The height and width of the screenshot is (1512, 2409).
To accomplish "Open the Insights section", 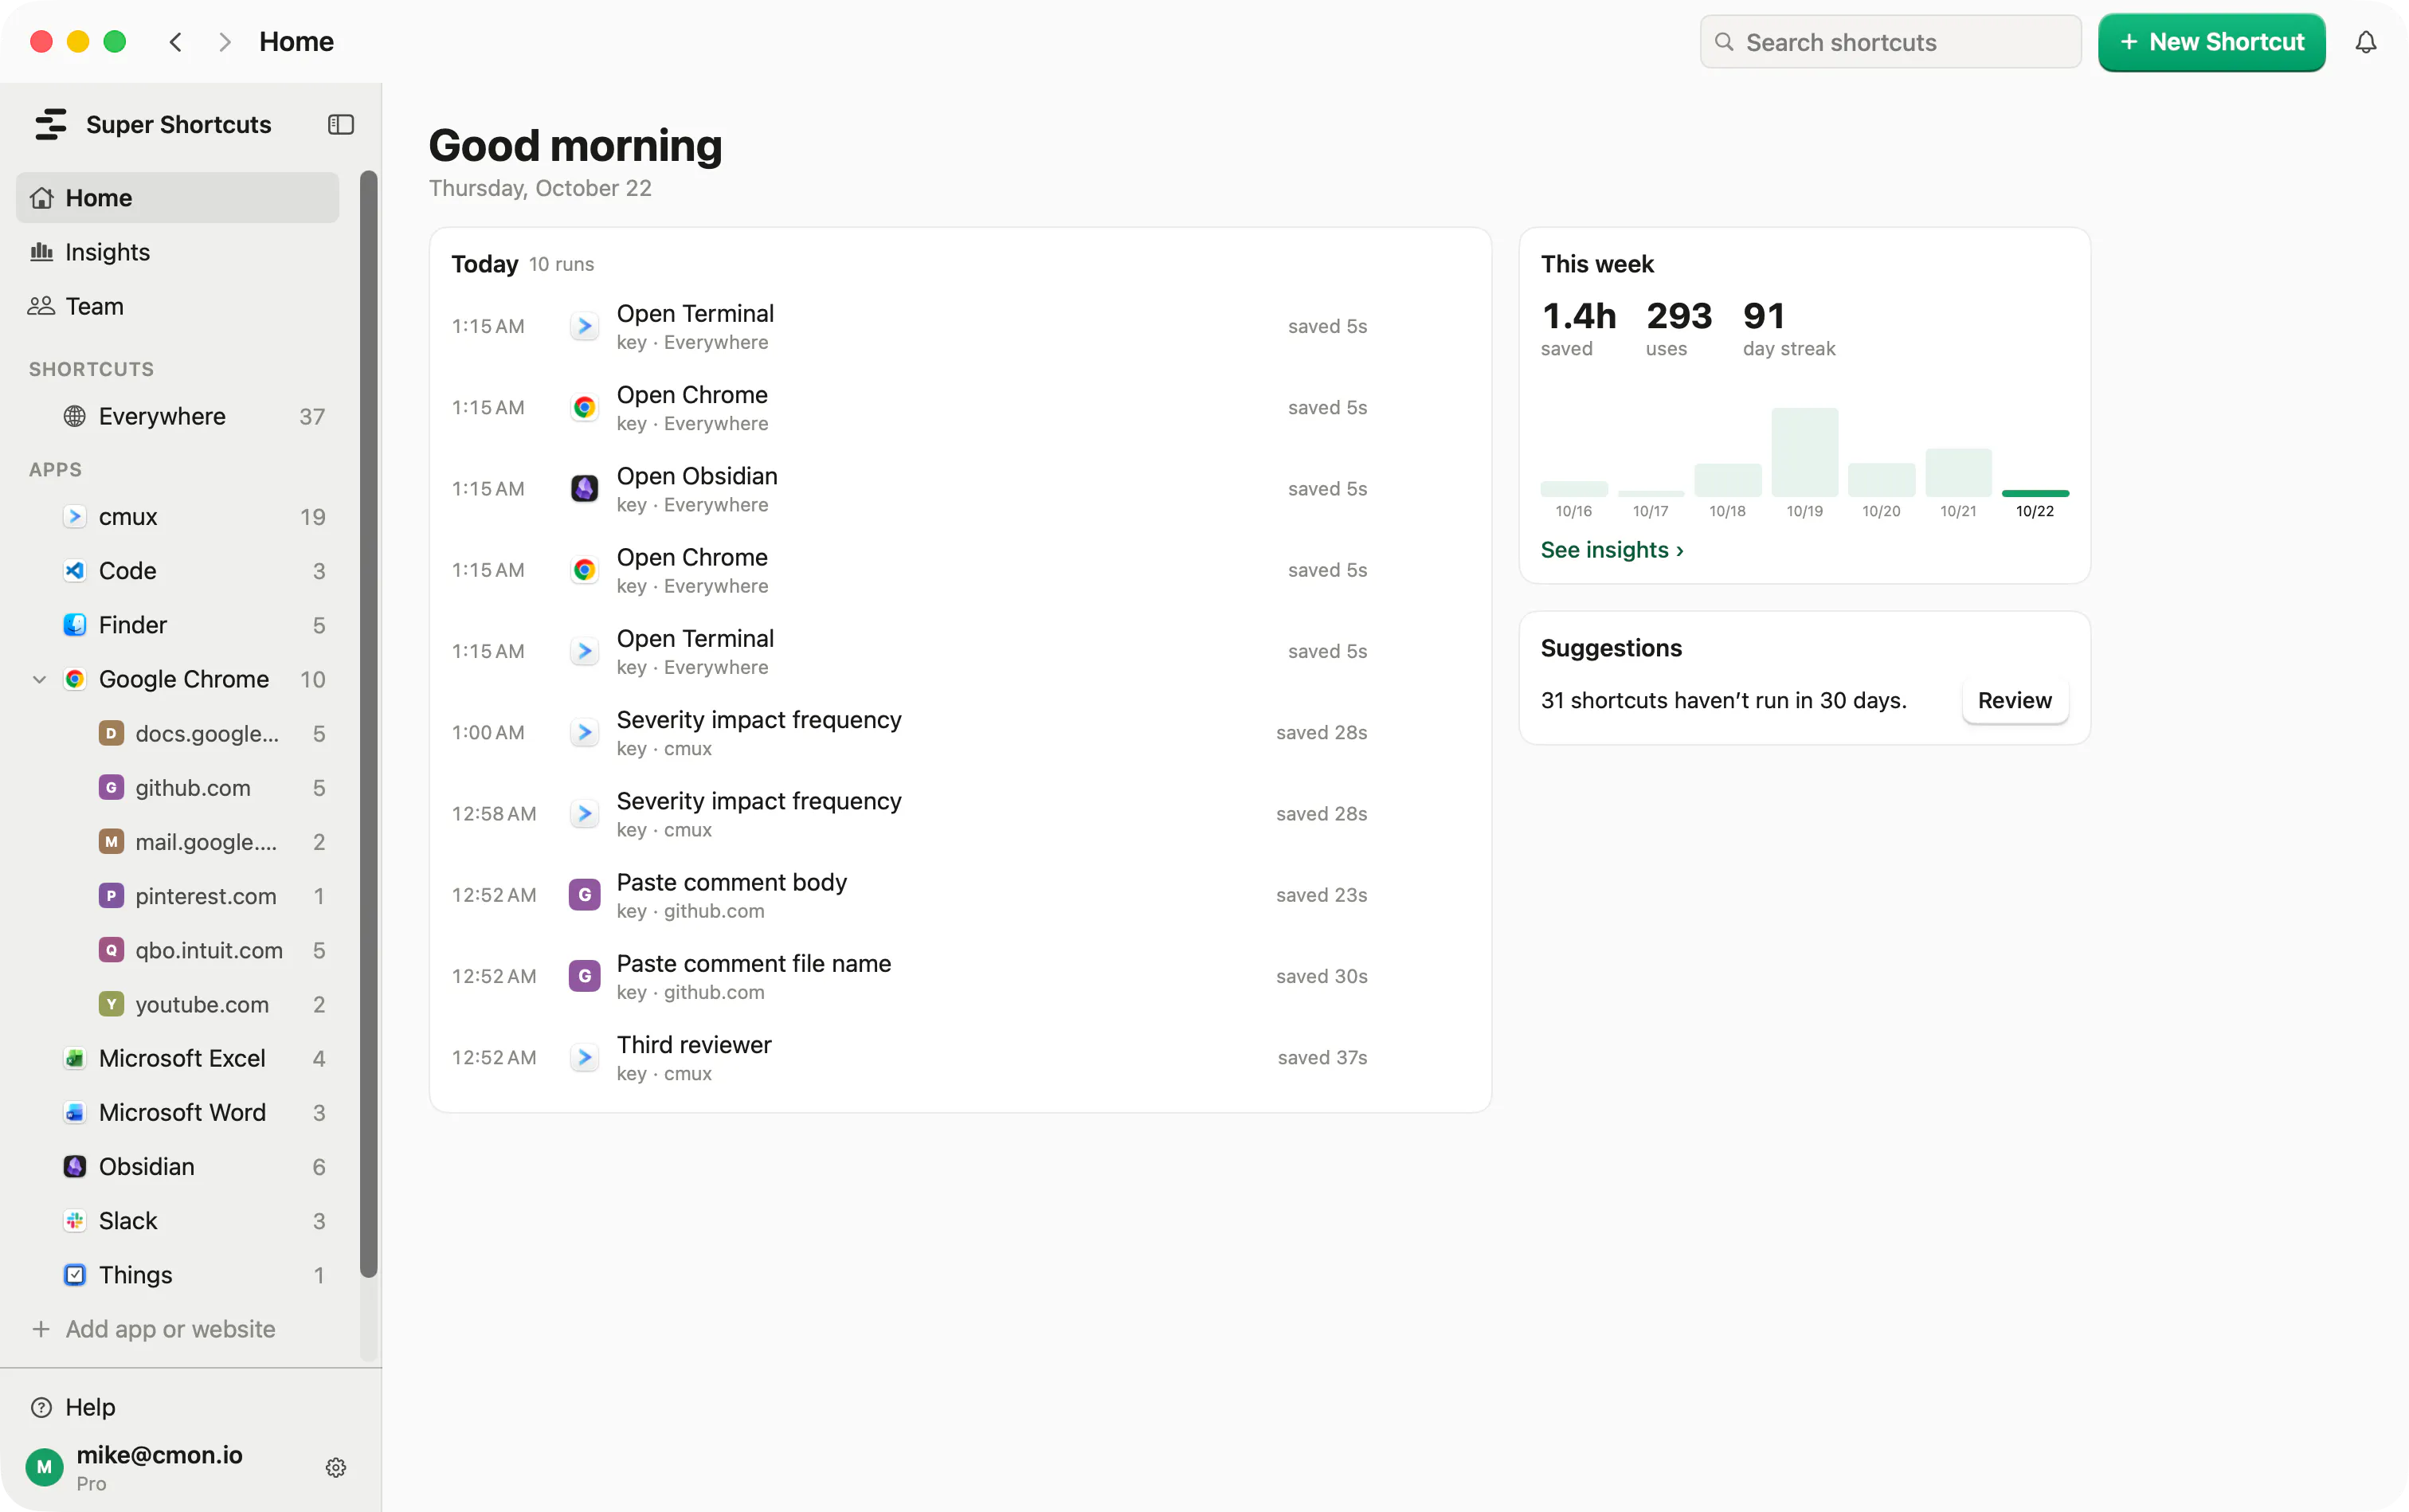I will pyautogui.click(x=178, y=252).
